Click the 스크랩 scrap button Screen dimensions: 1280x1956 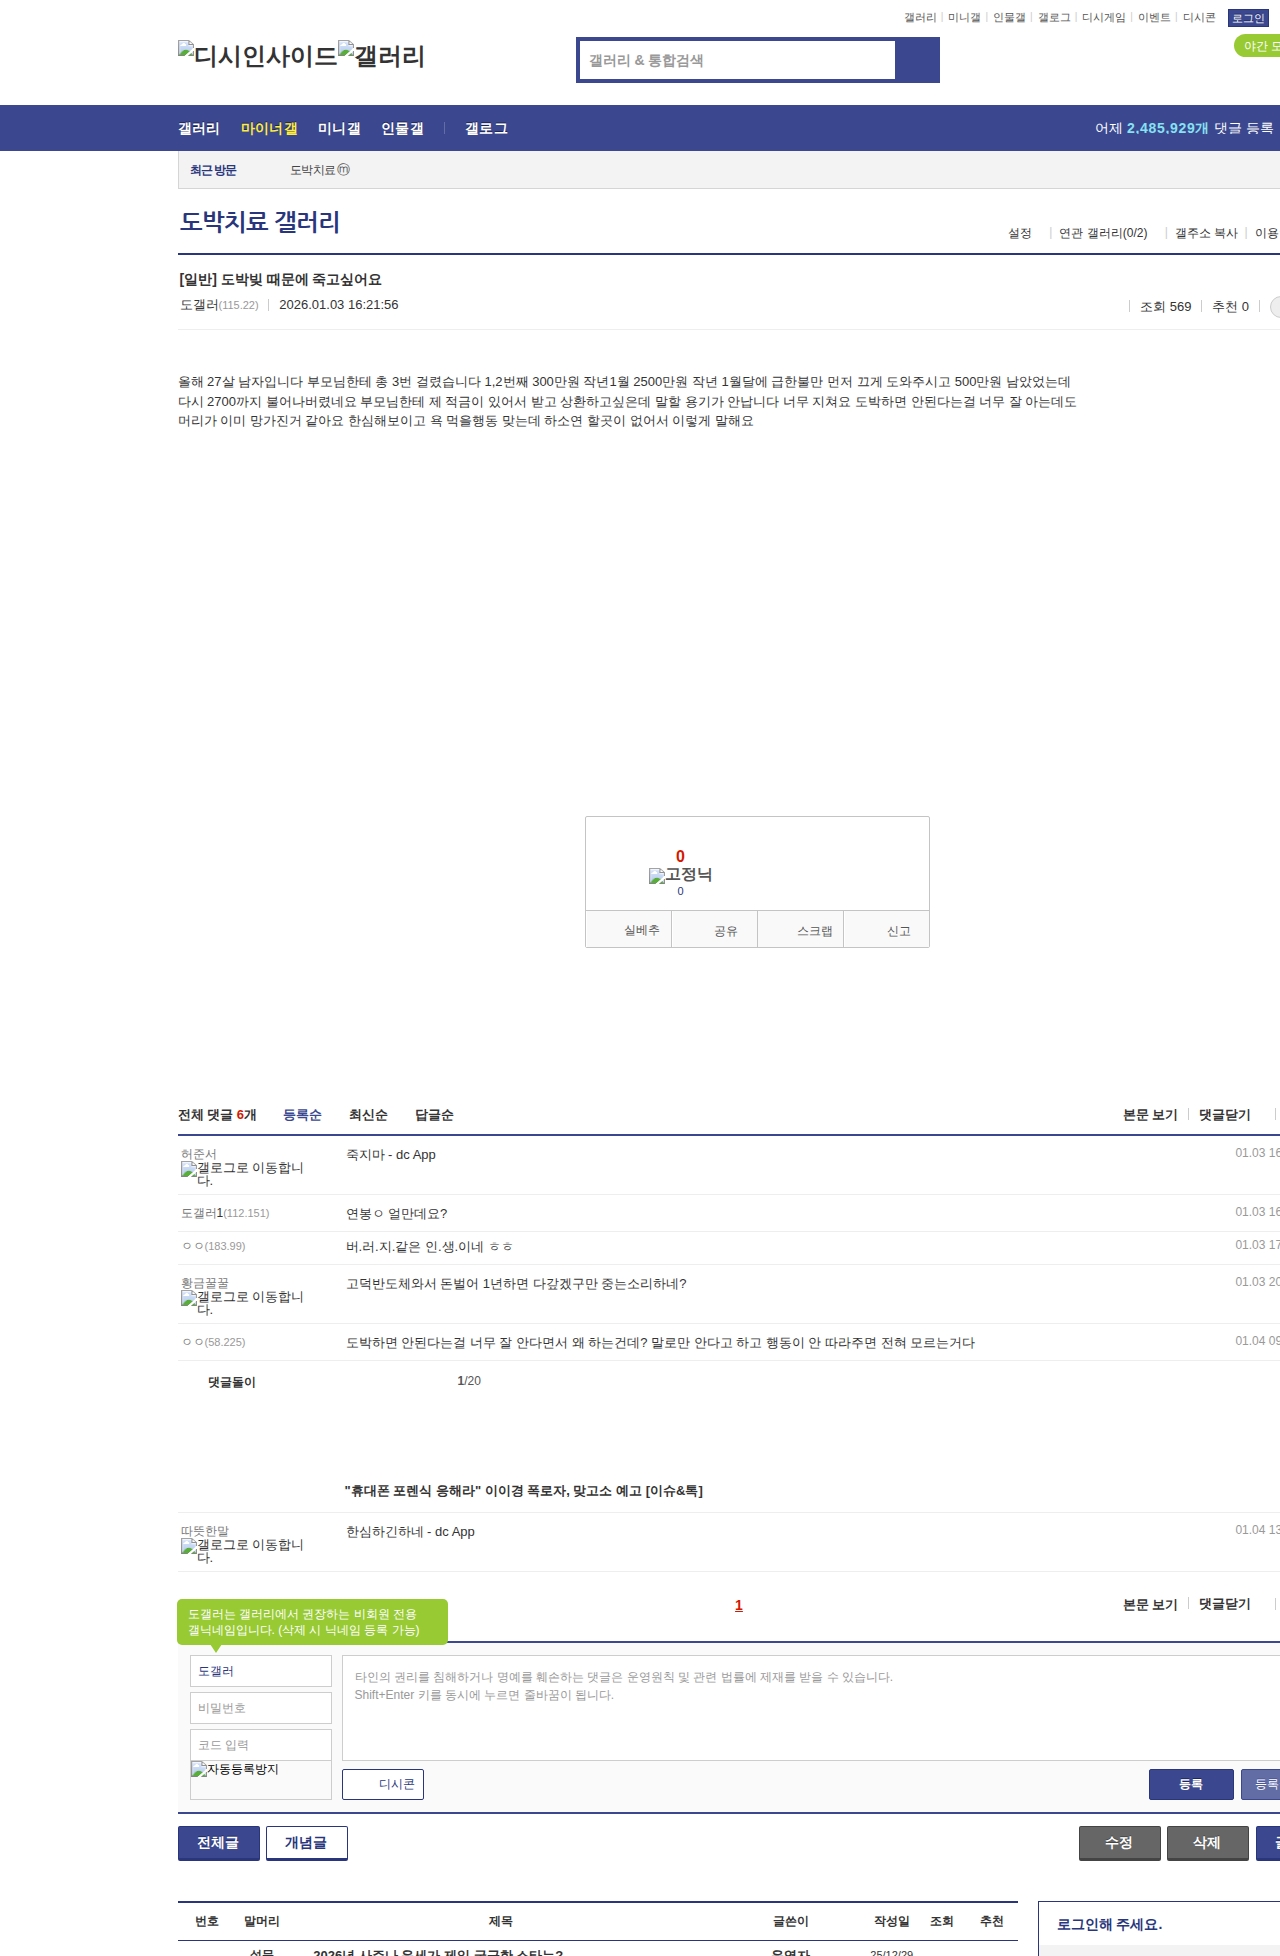click(x=801, y=930)
